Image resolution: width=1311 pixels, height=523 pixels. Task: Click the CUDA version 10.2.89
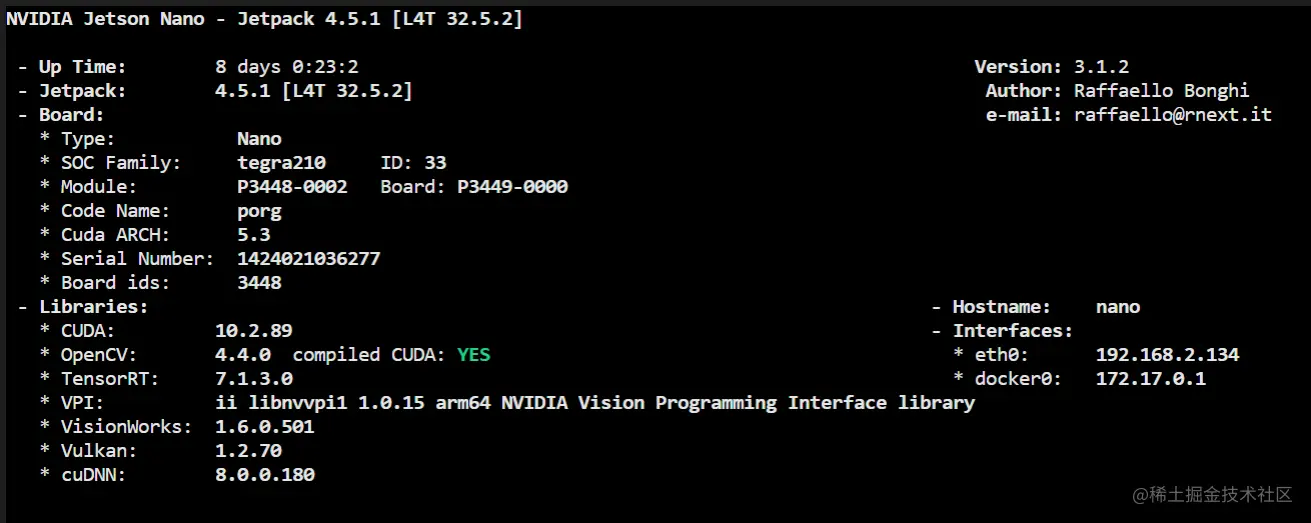pyautogui.click(x=254, y=331)
